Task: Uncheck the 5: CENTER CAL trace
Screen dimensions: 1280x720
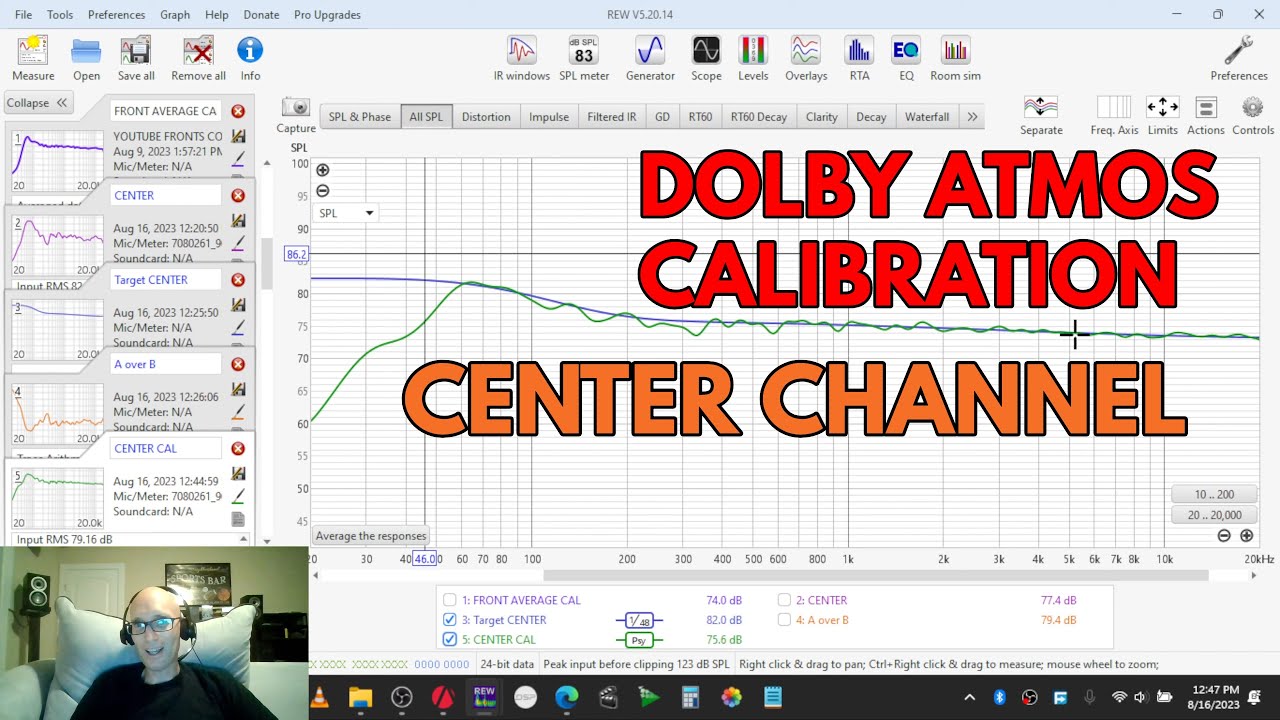Action: [x=450, y=640]
